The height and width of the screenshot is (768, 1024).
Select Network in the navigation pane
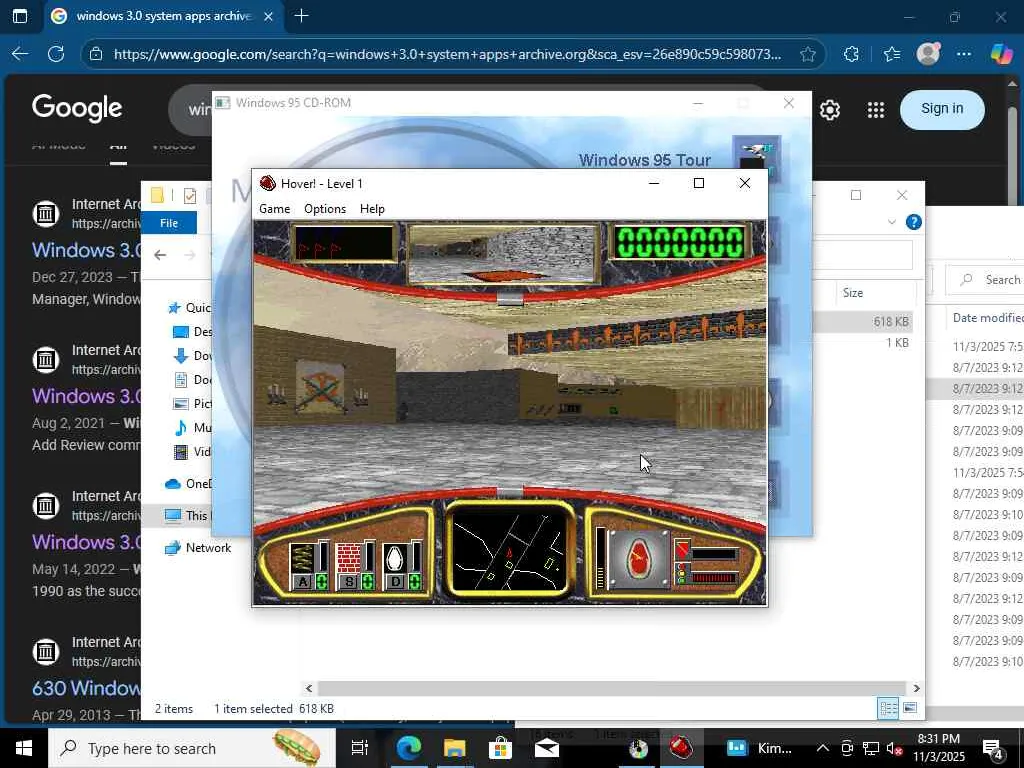[x=199, y=548]
